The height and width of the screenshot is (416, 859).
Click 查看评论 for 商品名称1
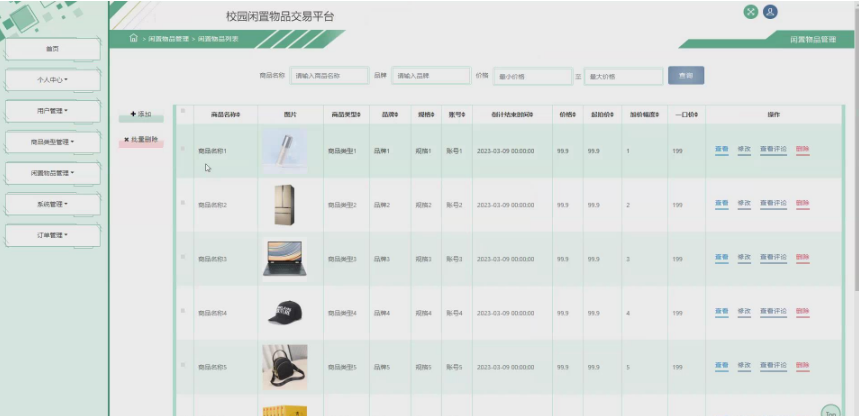773,150
